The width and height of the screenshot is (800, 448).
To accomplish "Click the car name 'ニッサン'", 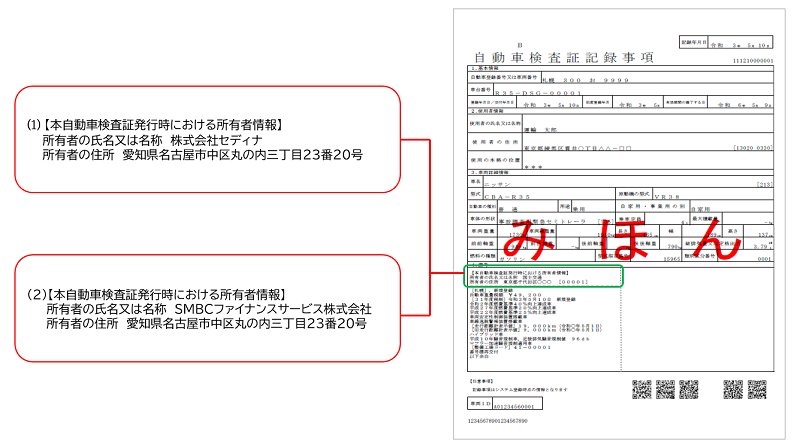I will point(497,184).
